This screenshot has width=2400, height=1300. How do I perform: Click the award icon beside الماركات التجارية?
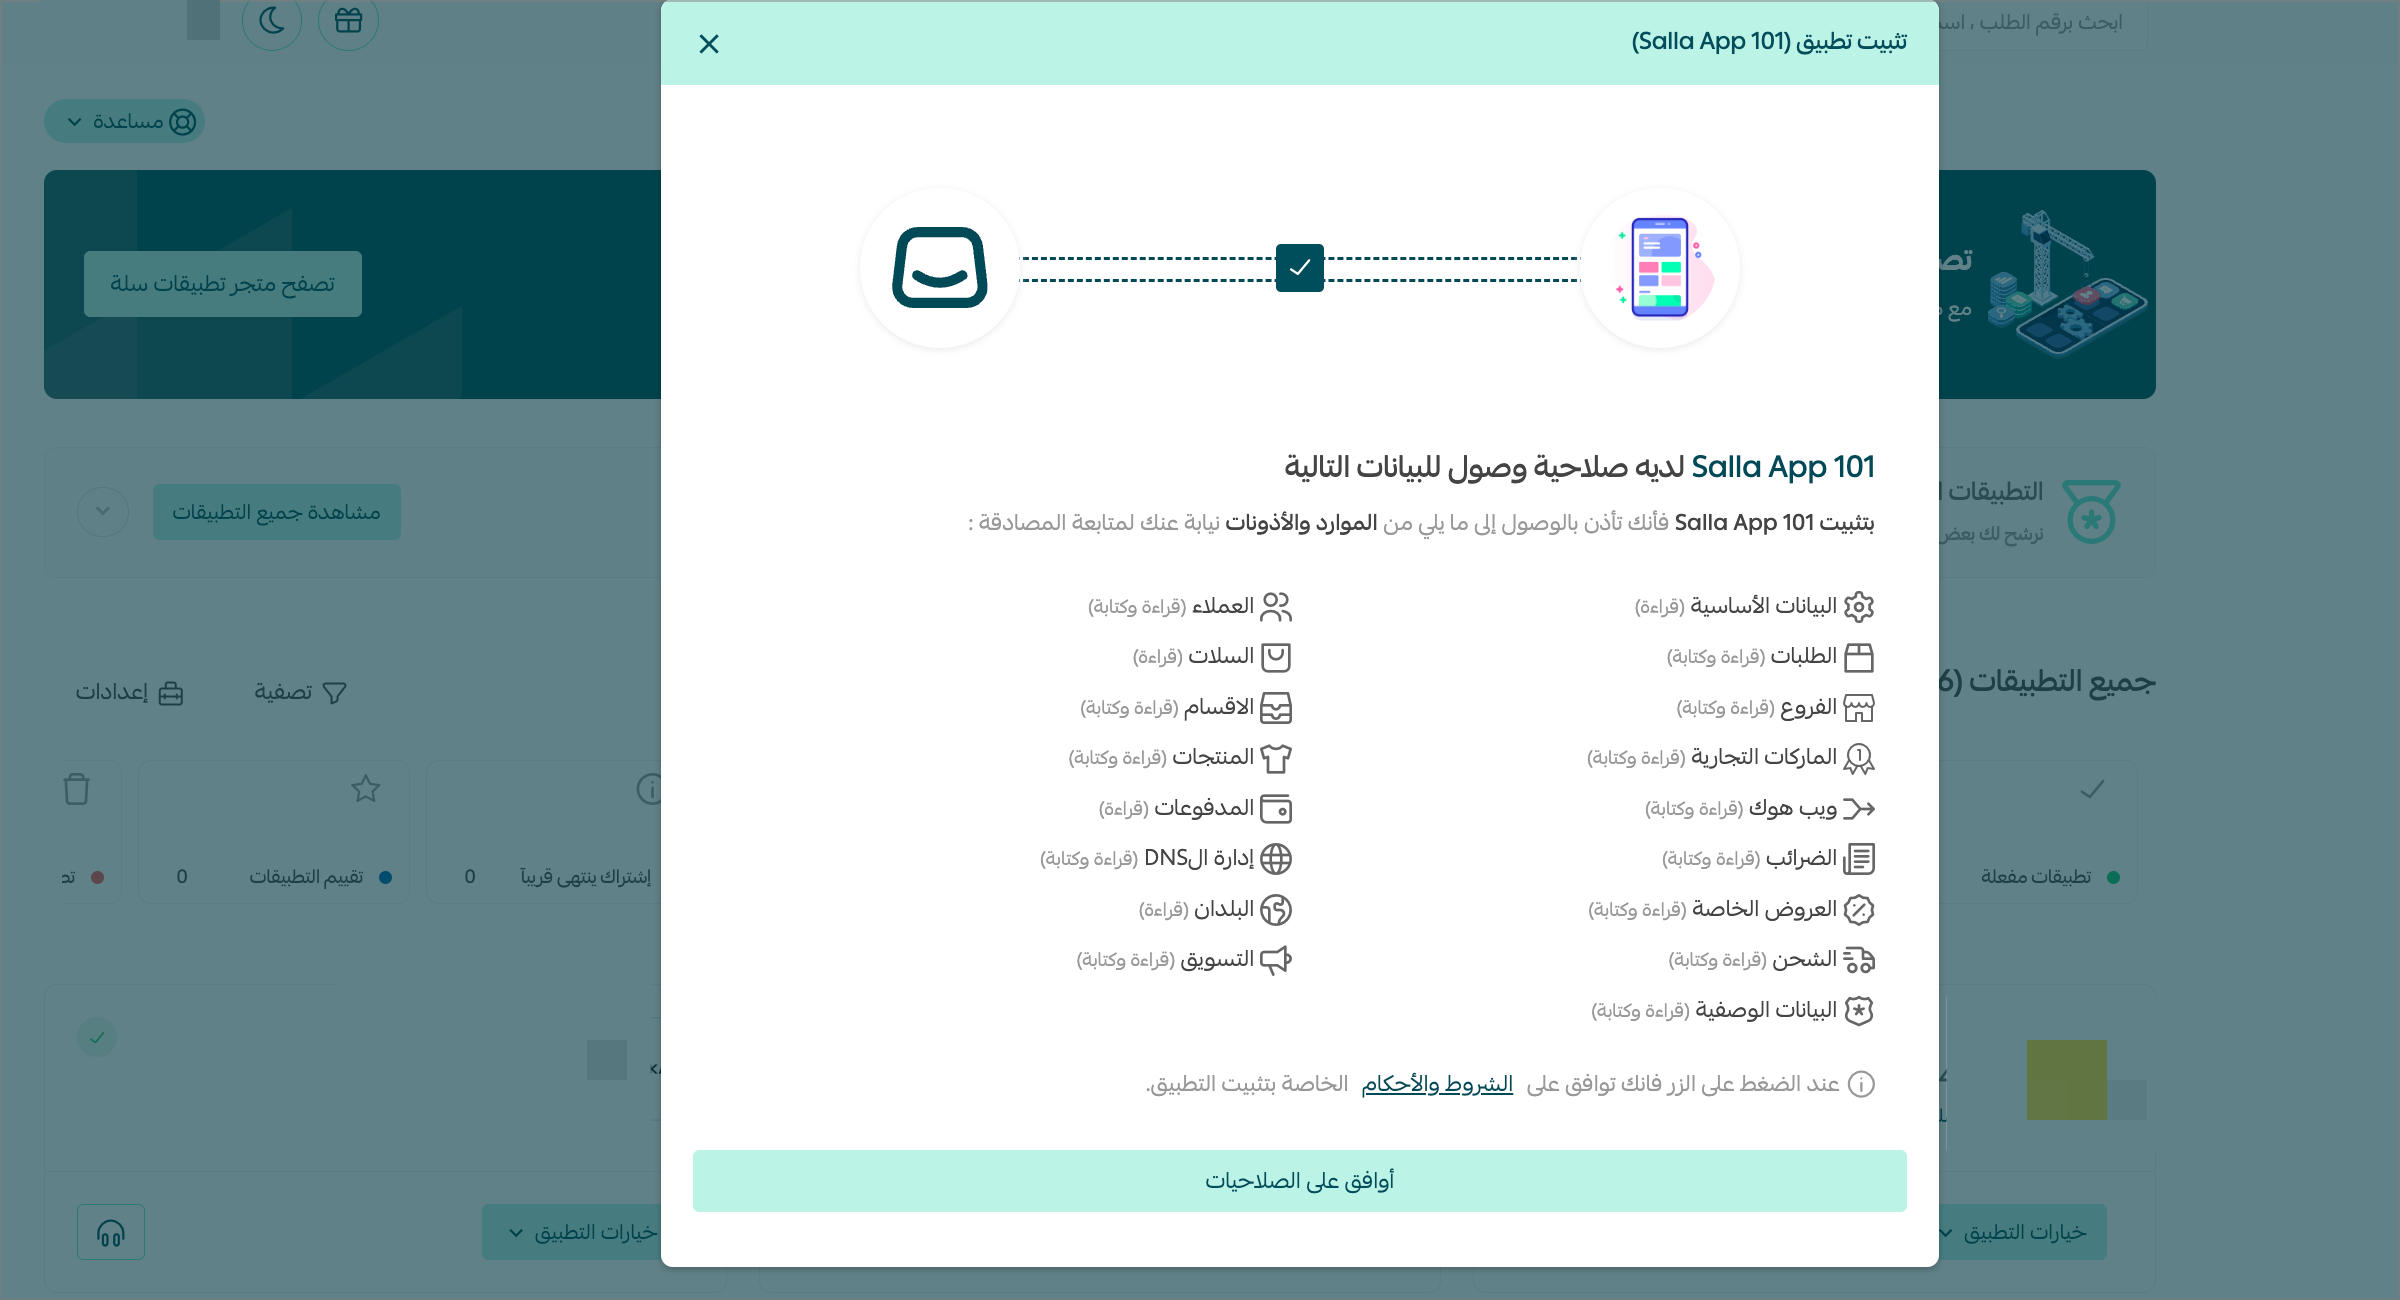click(x=1859, y=758)
